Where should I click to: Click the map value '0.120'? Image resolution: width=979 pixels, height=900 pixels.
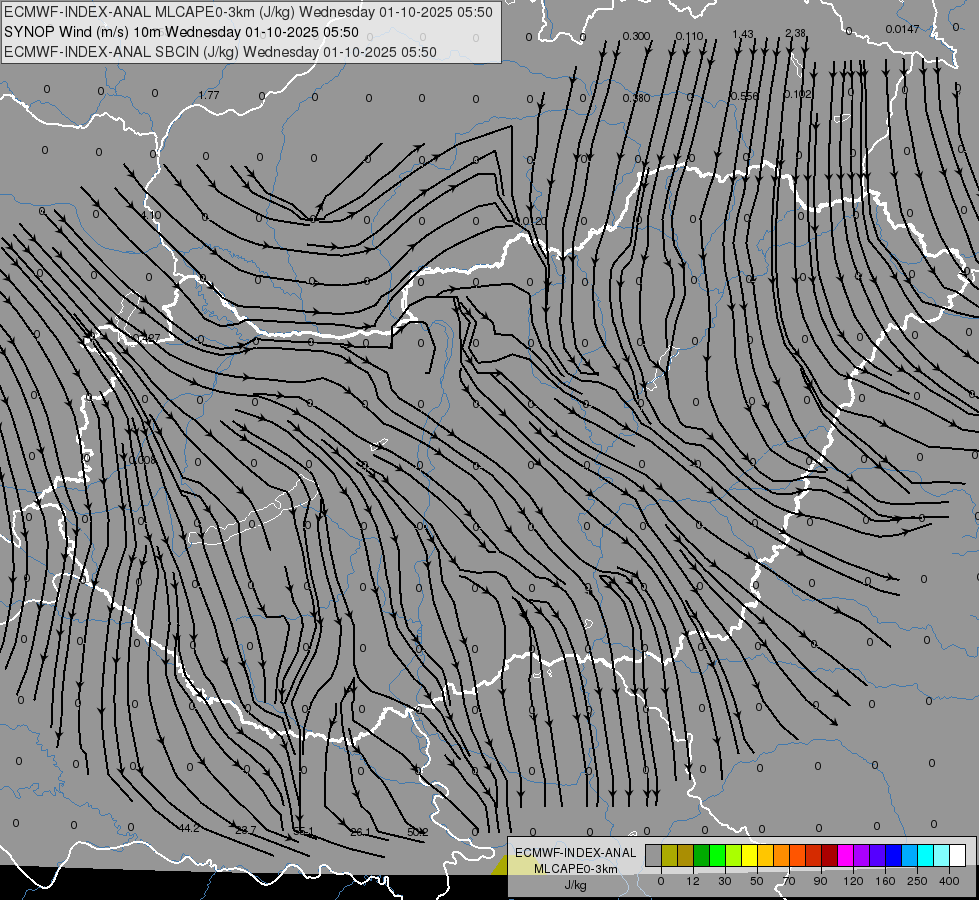(x=532, y=221)
